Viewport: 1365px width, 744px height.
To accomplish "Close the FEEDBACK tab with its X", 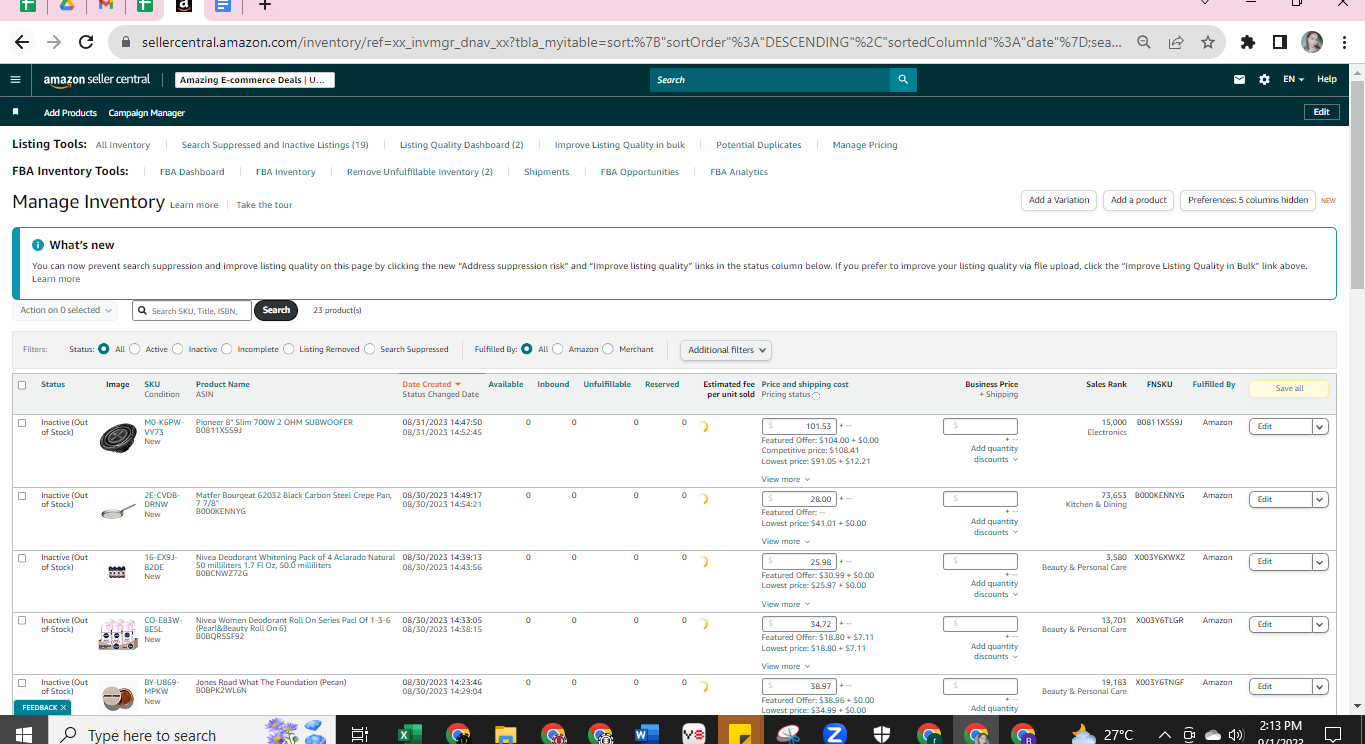I will coord(63,707).
